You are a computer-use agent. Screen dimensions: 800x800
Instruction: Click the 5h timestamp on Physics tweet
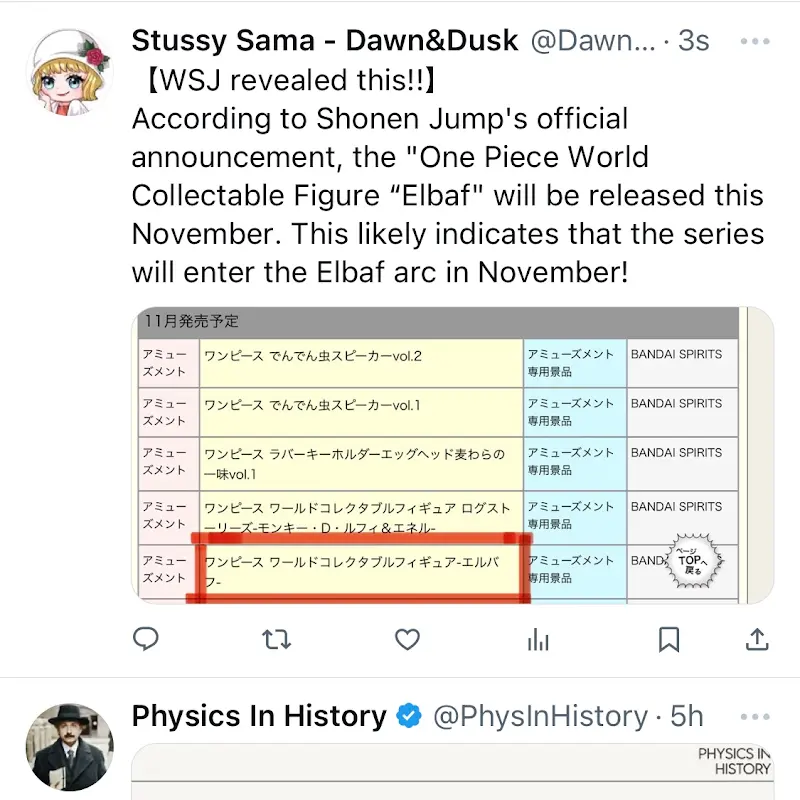coord(687,716)
